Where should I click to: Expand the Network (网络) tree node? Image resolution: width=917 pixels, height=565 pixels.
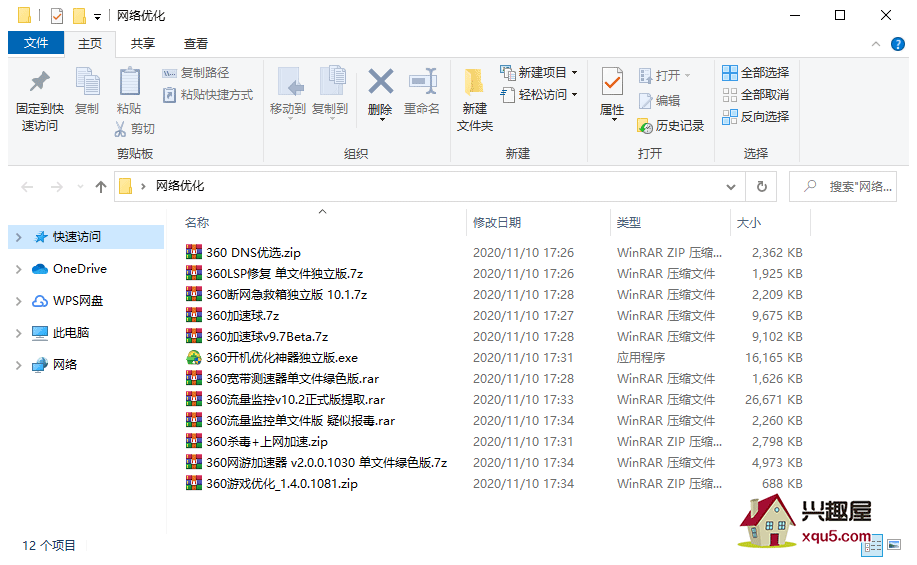18,365
